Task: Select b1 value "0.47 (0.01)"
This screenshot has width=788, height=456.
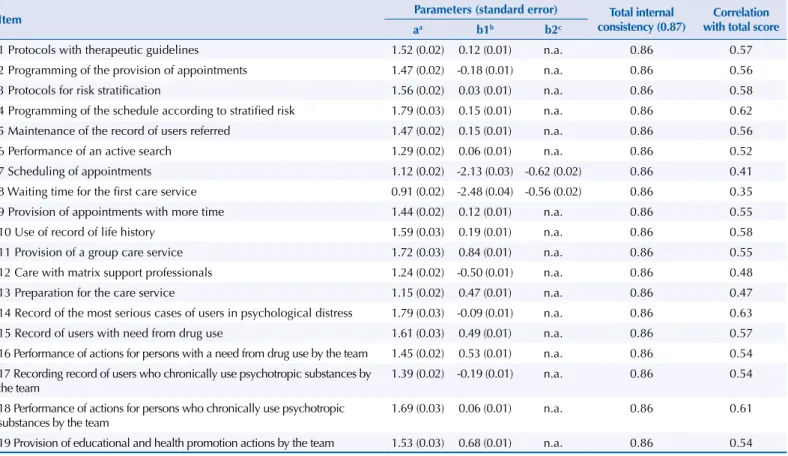Action: point(485,293)
